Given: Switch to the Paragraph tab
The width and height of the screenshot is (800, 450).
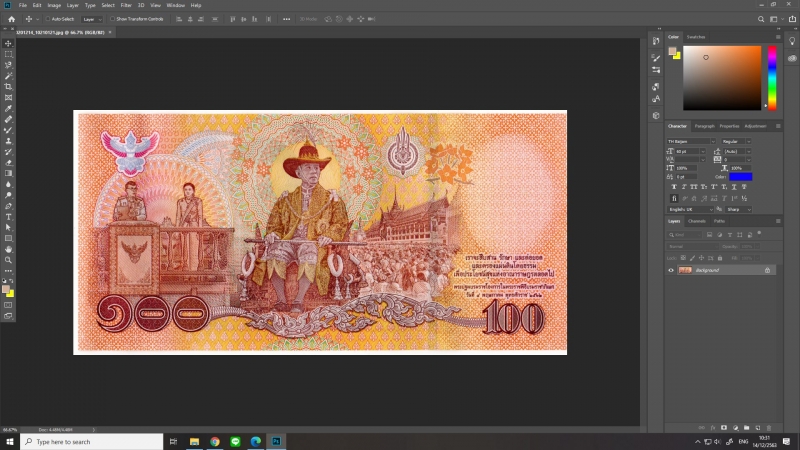Looking at the screenshot, I should 705,127.
